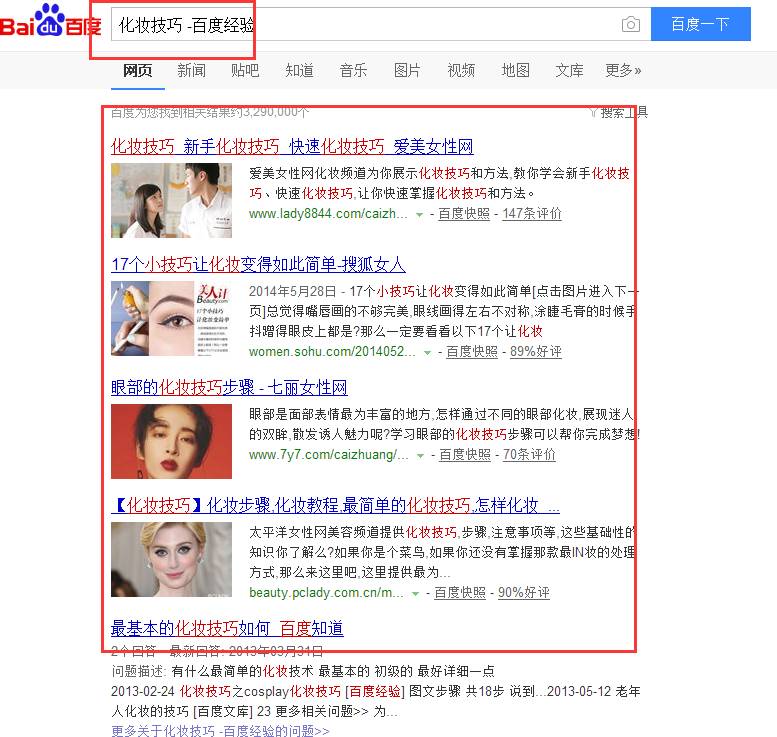Open the Baidu logo homepage
777x737 pixels.
pyautogui.click(x=51, y=21)
